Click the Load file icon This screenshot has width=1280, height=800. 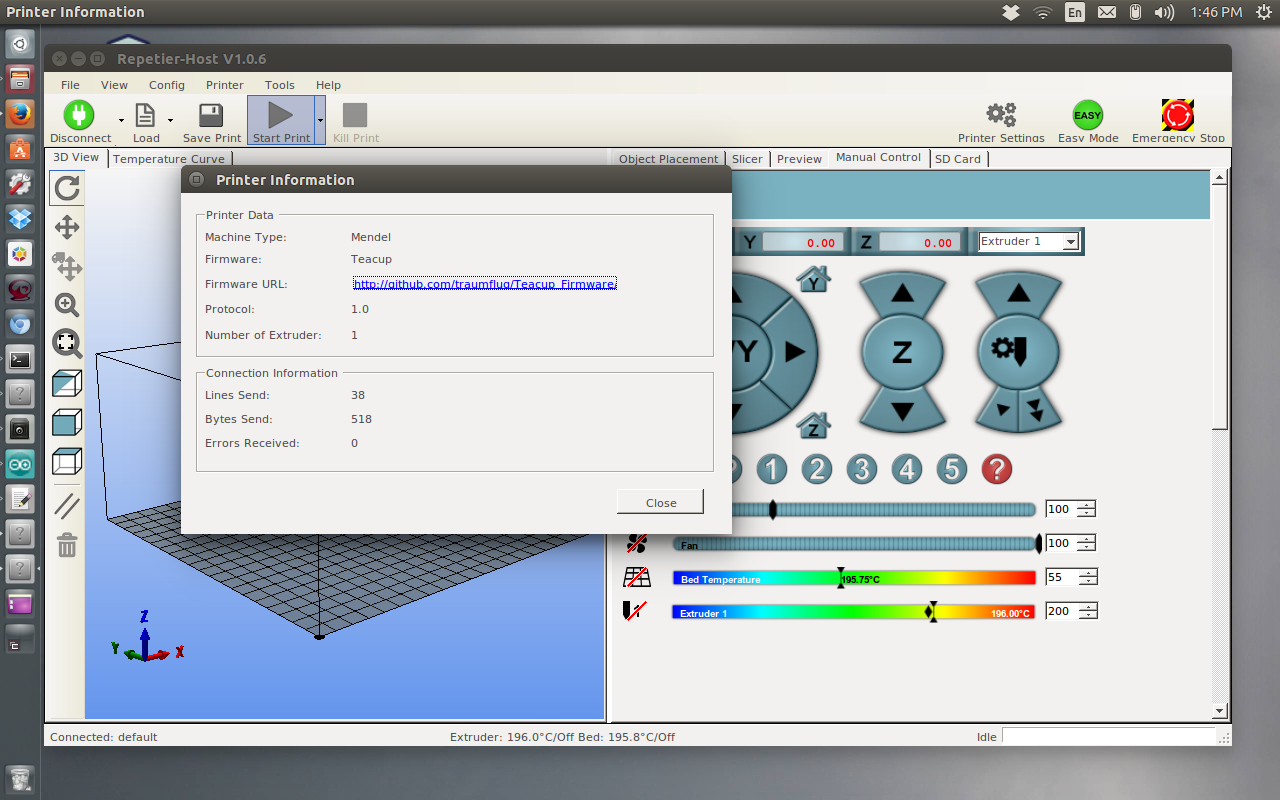click(x=145, y=115)
